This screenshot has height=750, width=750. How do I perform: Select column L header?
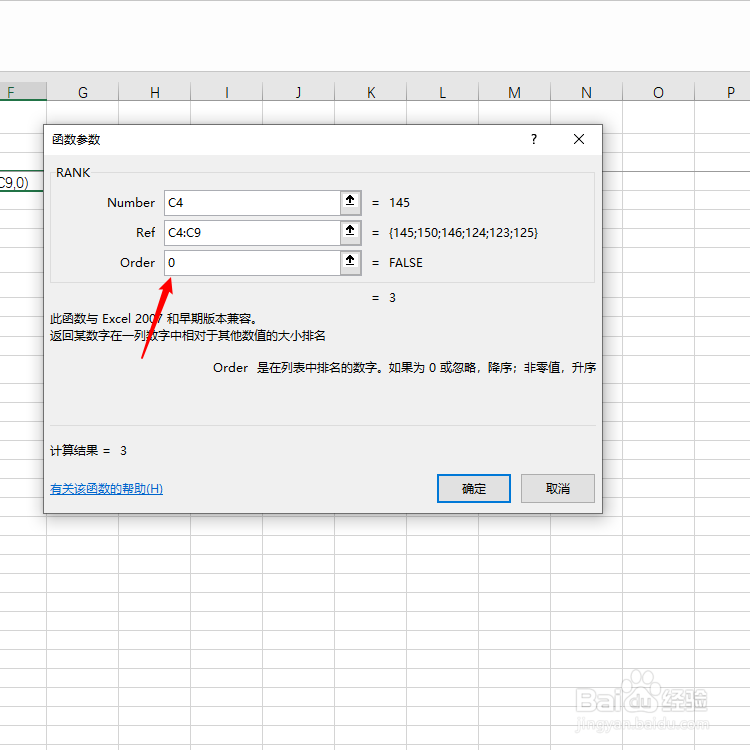pyautogui.click(x=442, y=92)
